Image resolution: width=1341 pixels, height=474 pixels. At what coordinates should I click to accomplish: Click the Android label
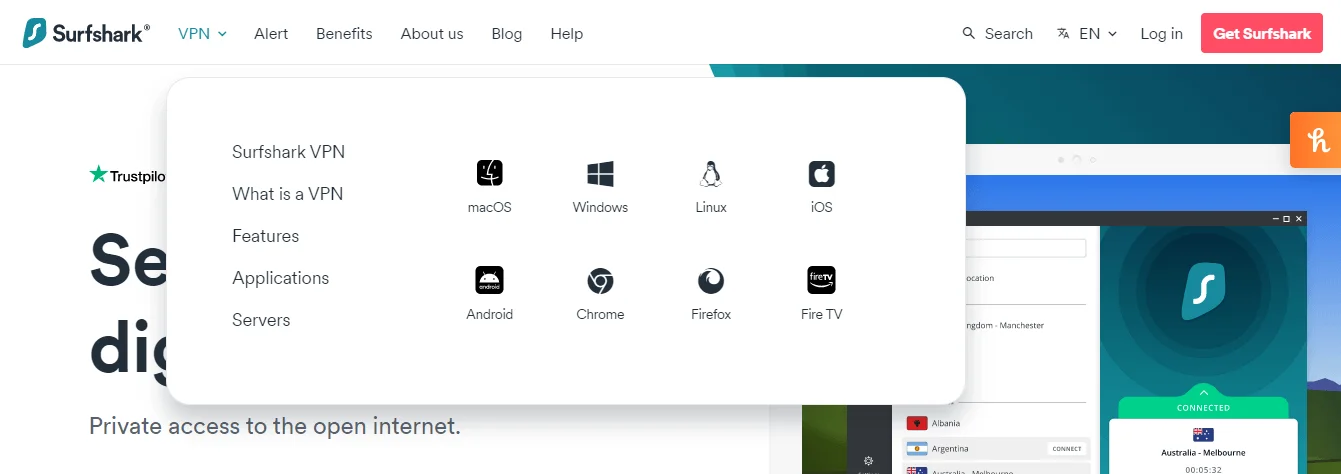(489, 314)
